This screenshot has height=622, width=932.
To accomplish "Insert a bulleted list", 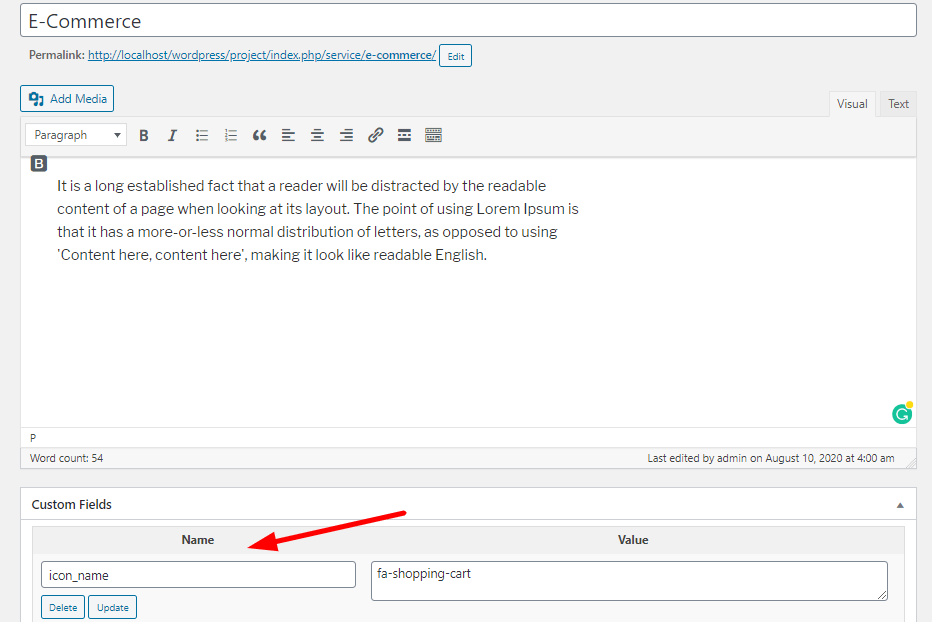I will point(201,136).
